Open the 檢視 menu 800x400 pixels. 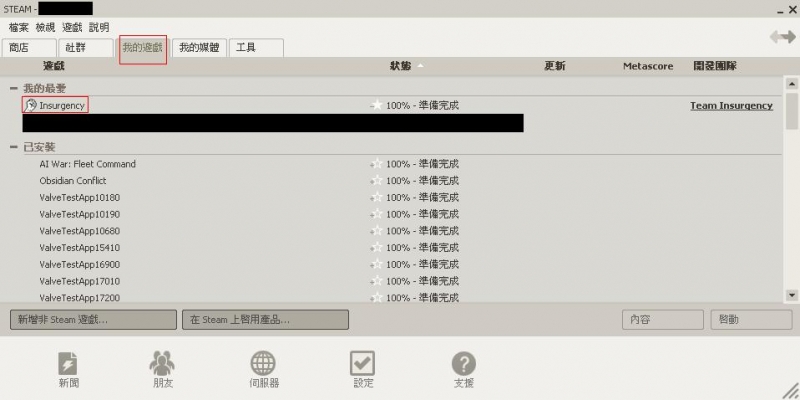tap(45, 28)
